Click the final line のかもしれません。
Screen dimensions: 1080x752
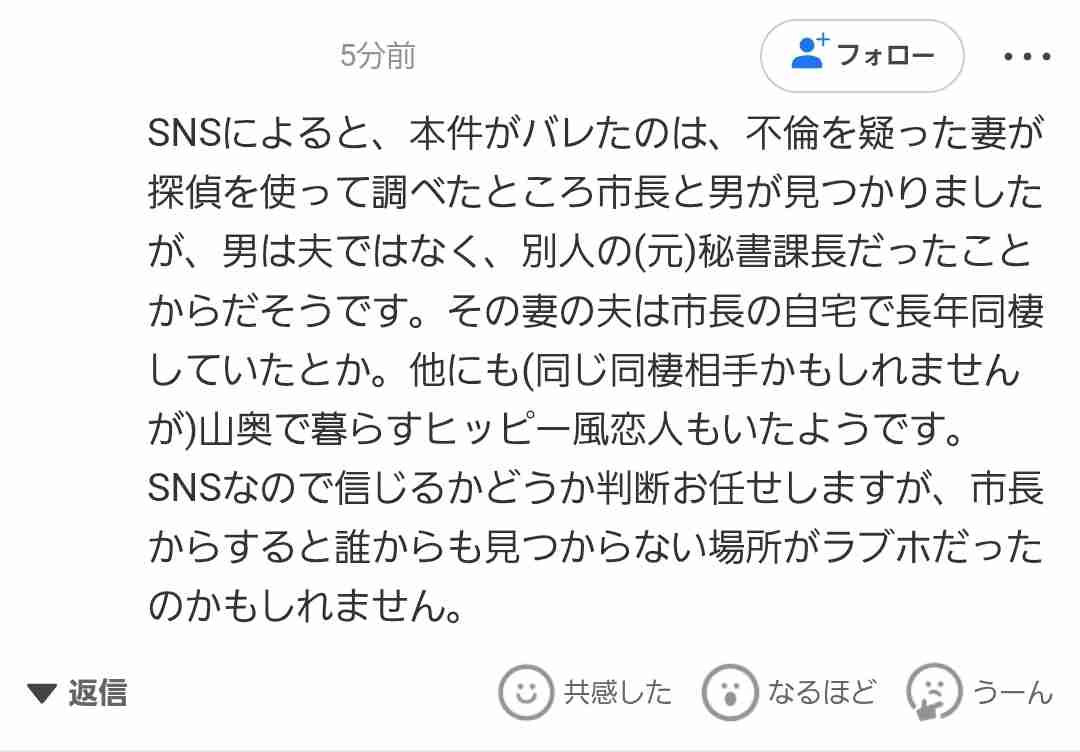click(305, 607)
